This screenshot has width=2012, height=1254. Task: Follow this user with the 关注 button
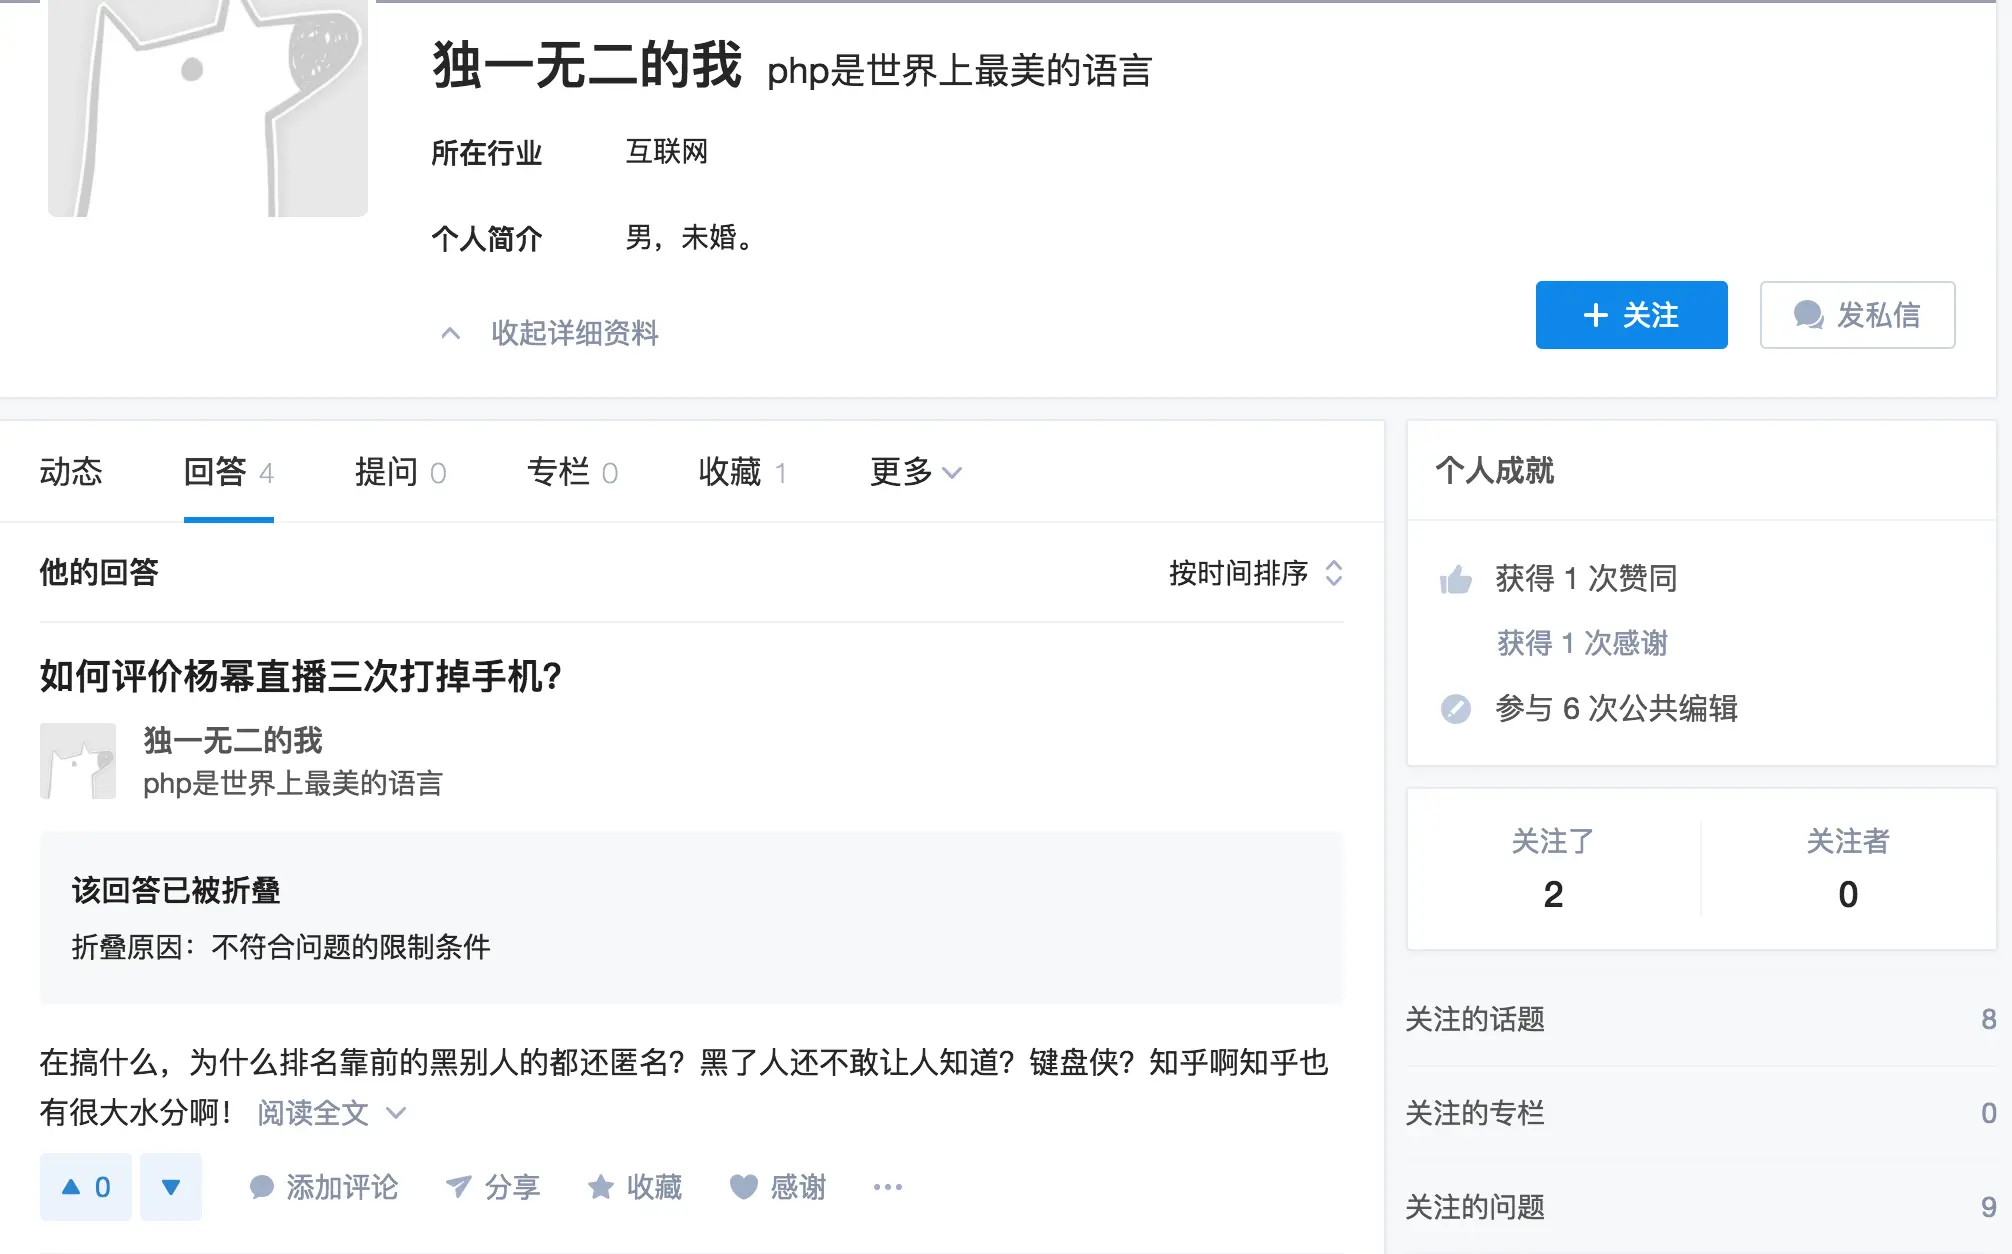[1632, 315]
